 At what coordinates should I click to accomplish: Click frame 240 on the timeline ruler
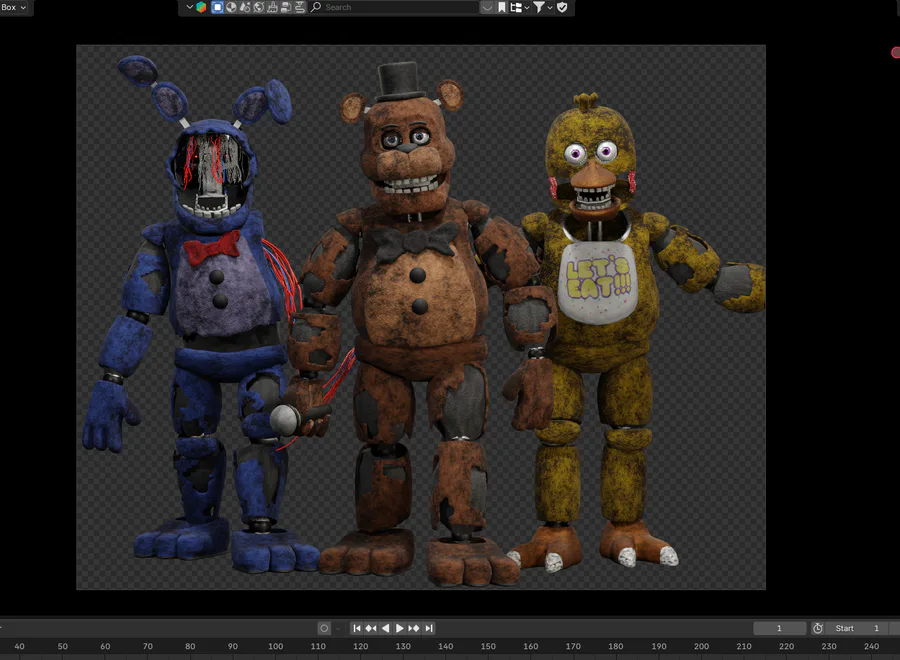[871, 646]
